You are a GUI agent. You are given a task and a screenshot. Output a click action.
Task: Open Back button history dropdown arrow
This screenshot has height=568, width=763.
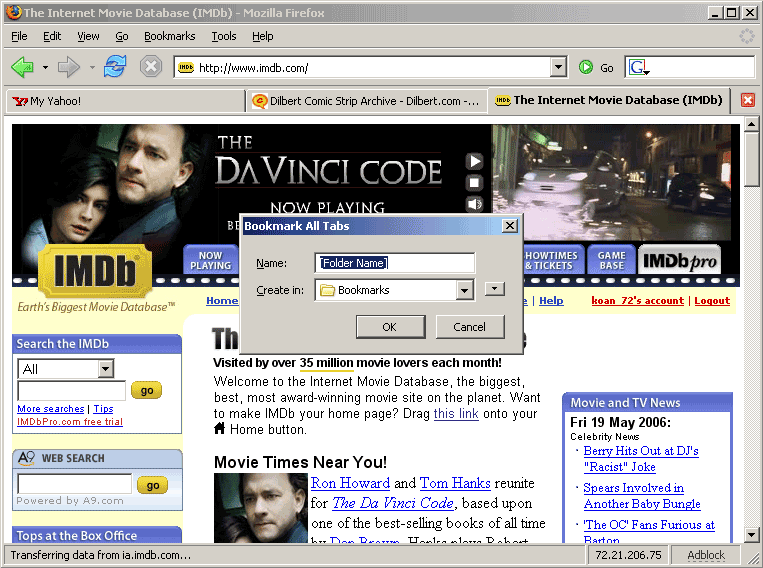point(45,67)
